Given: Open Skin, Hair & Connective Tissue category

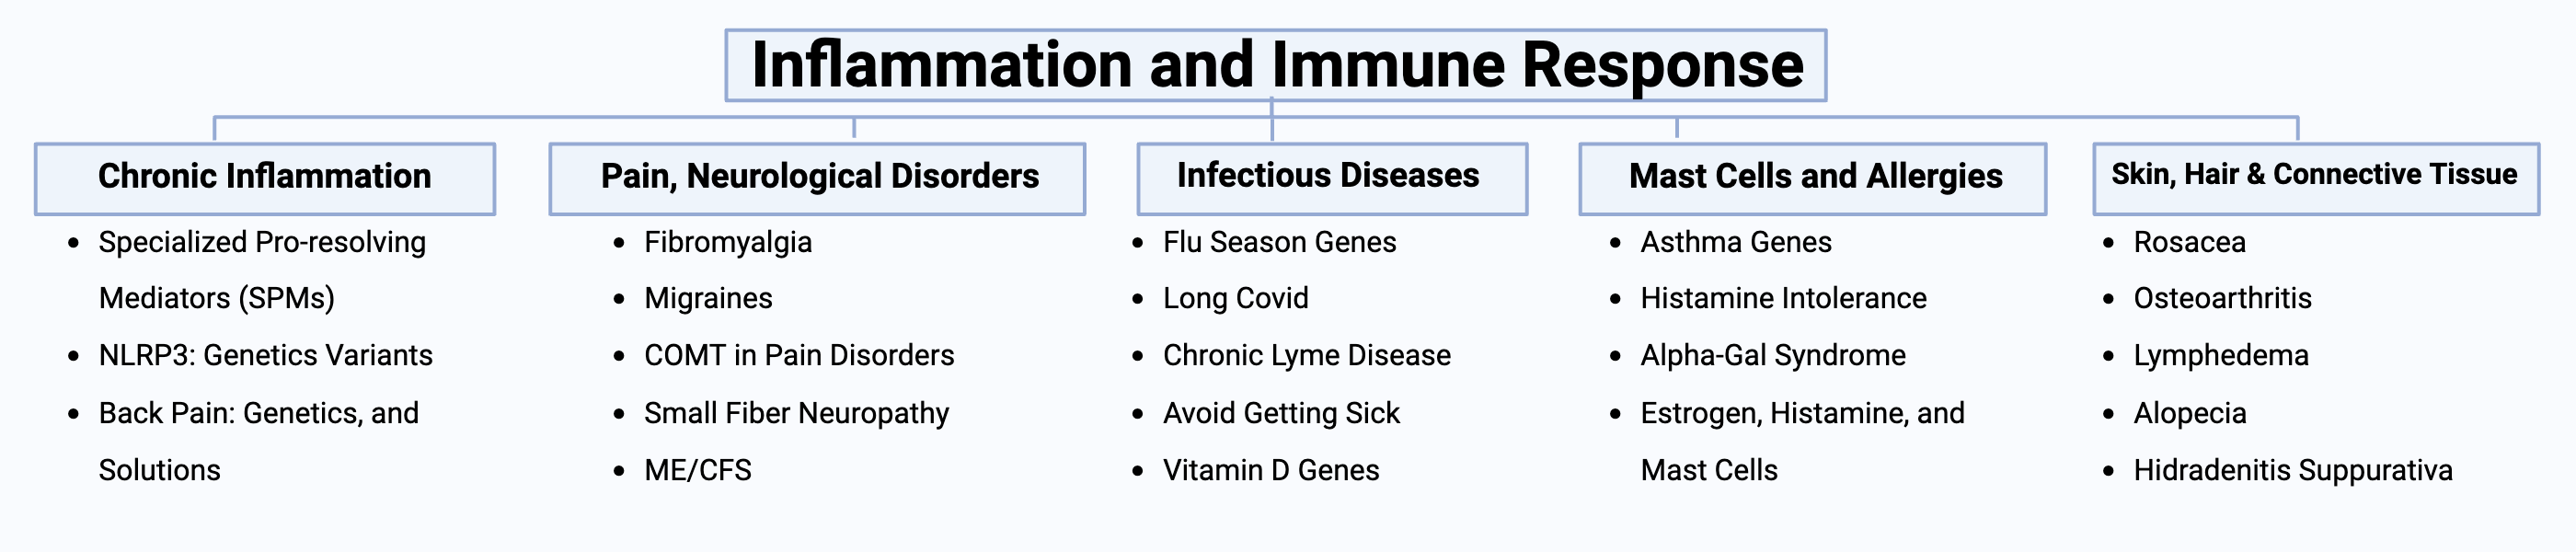Looking at the screenshot, I should click(x=2316, y=178).
